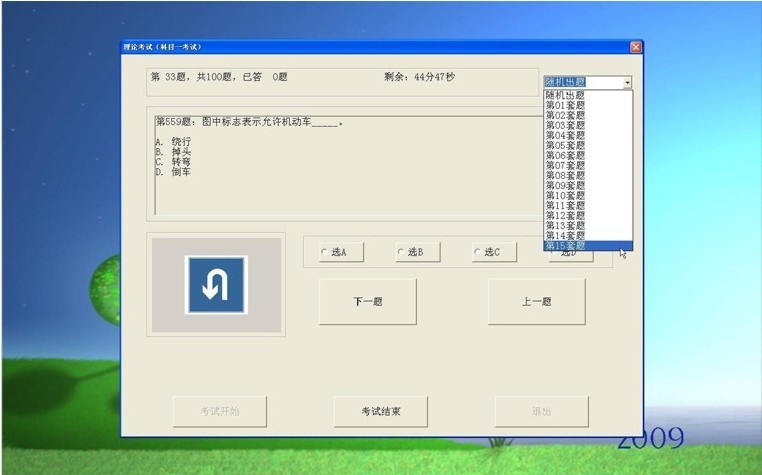Choose 第01套题 from the list
Viewport: 762px width, 475px height.
click(x=588, y=105)
